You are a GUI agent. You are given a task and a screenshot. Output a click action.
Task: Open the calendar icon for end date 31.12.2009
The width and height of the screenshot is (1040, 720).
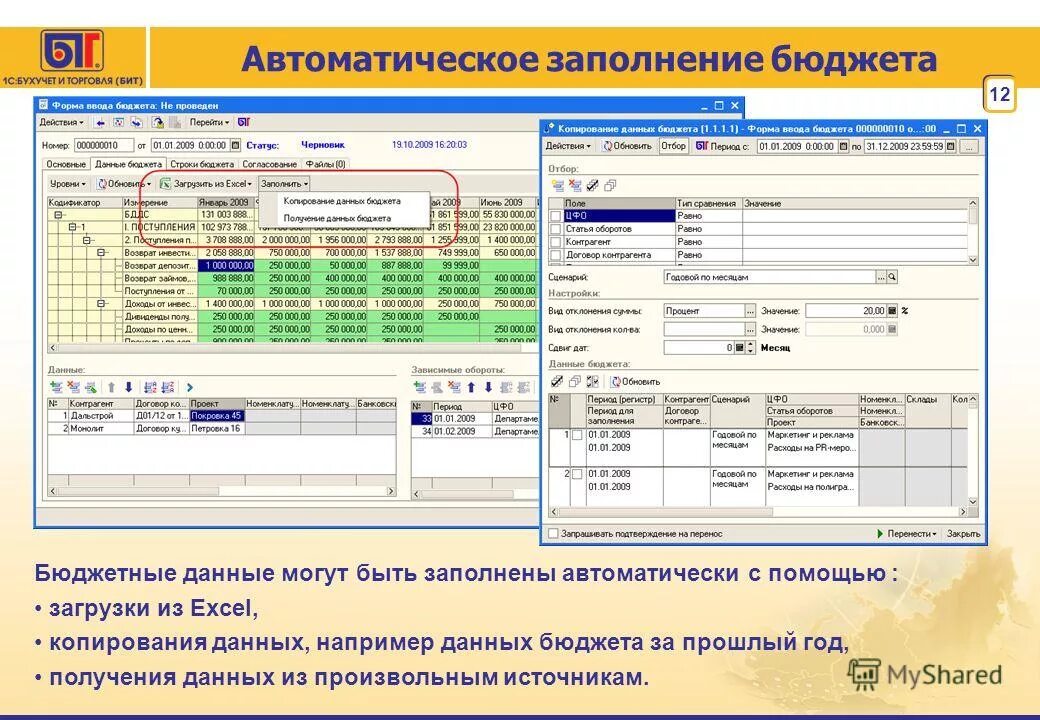tap(948, 146)
